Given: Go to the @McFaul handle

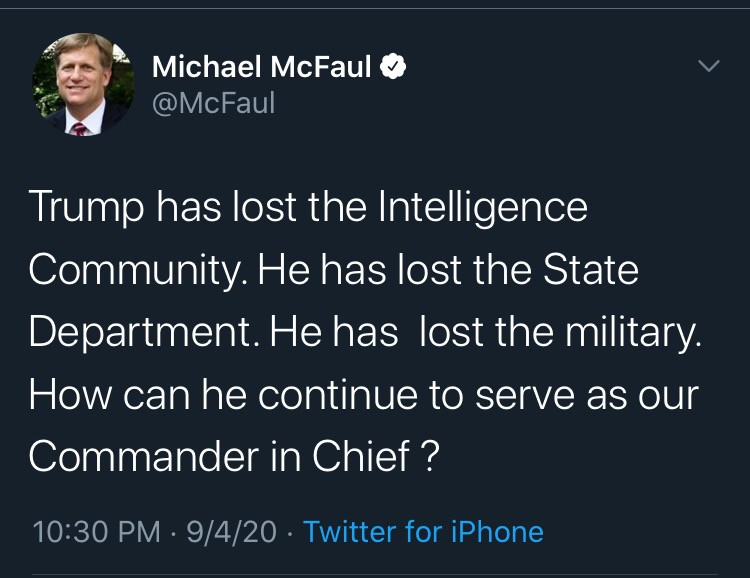Looking at the screenshot, I should 214,102.
